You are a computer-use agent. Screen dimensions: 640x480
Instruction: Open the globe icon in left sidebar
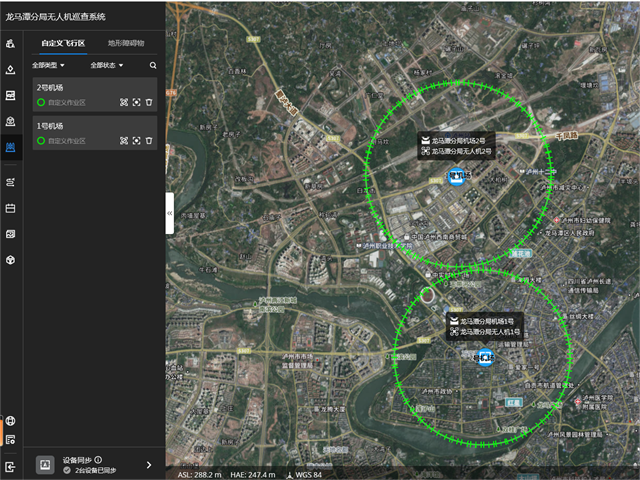pos(10,421)
